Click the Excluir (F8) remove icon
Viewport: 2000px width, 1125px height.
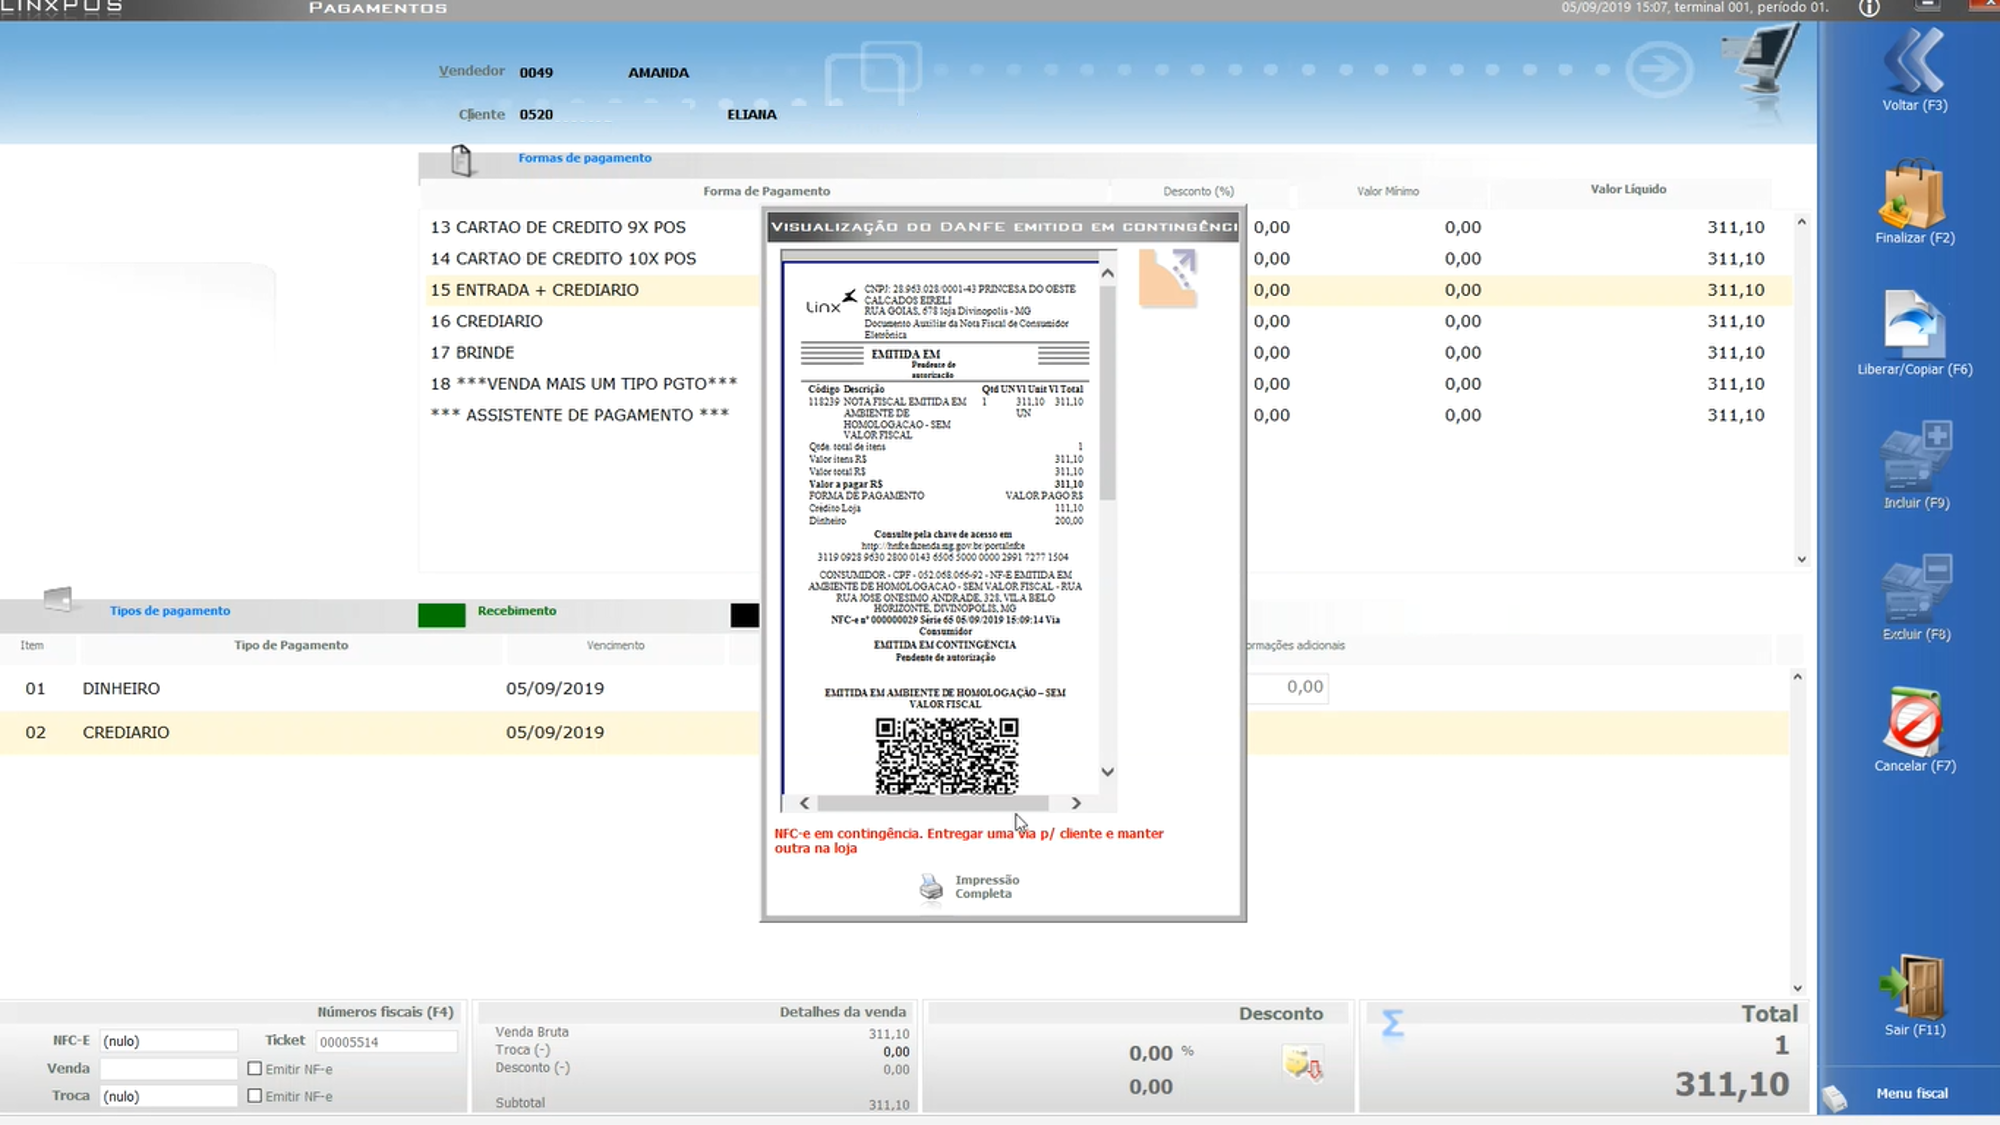(1915, 590)
